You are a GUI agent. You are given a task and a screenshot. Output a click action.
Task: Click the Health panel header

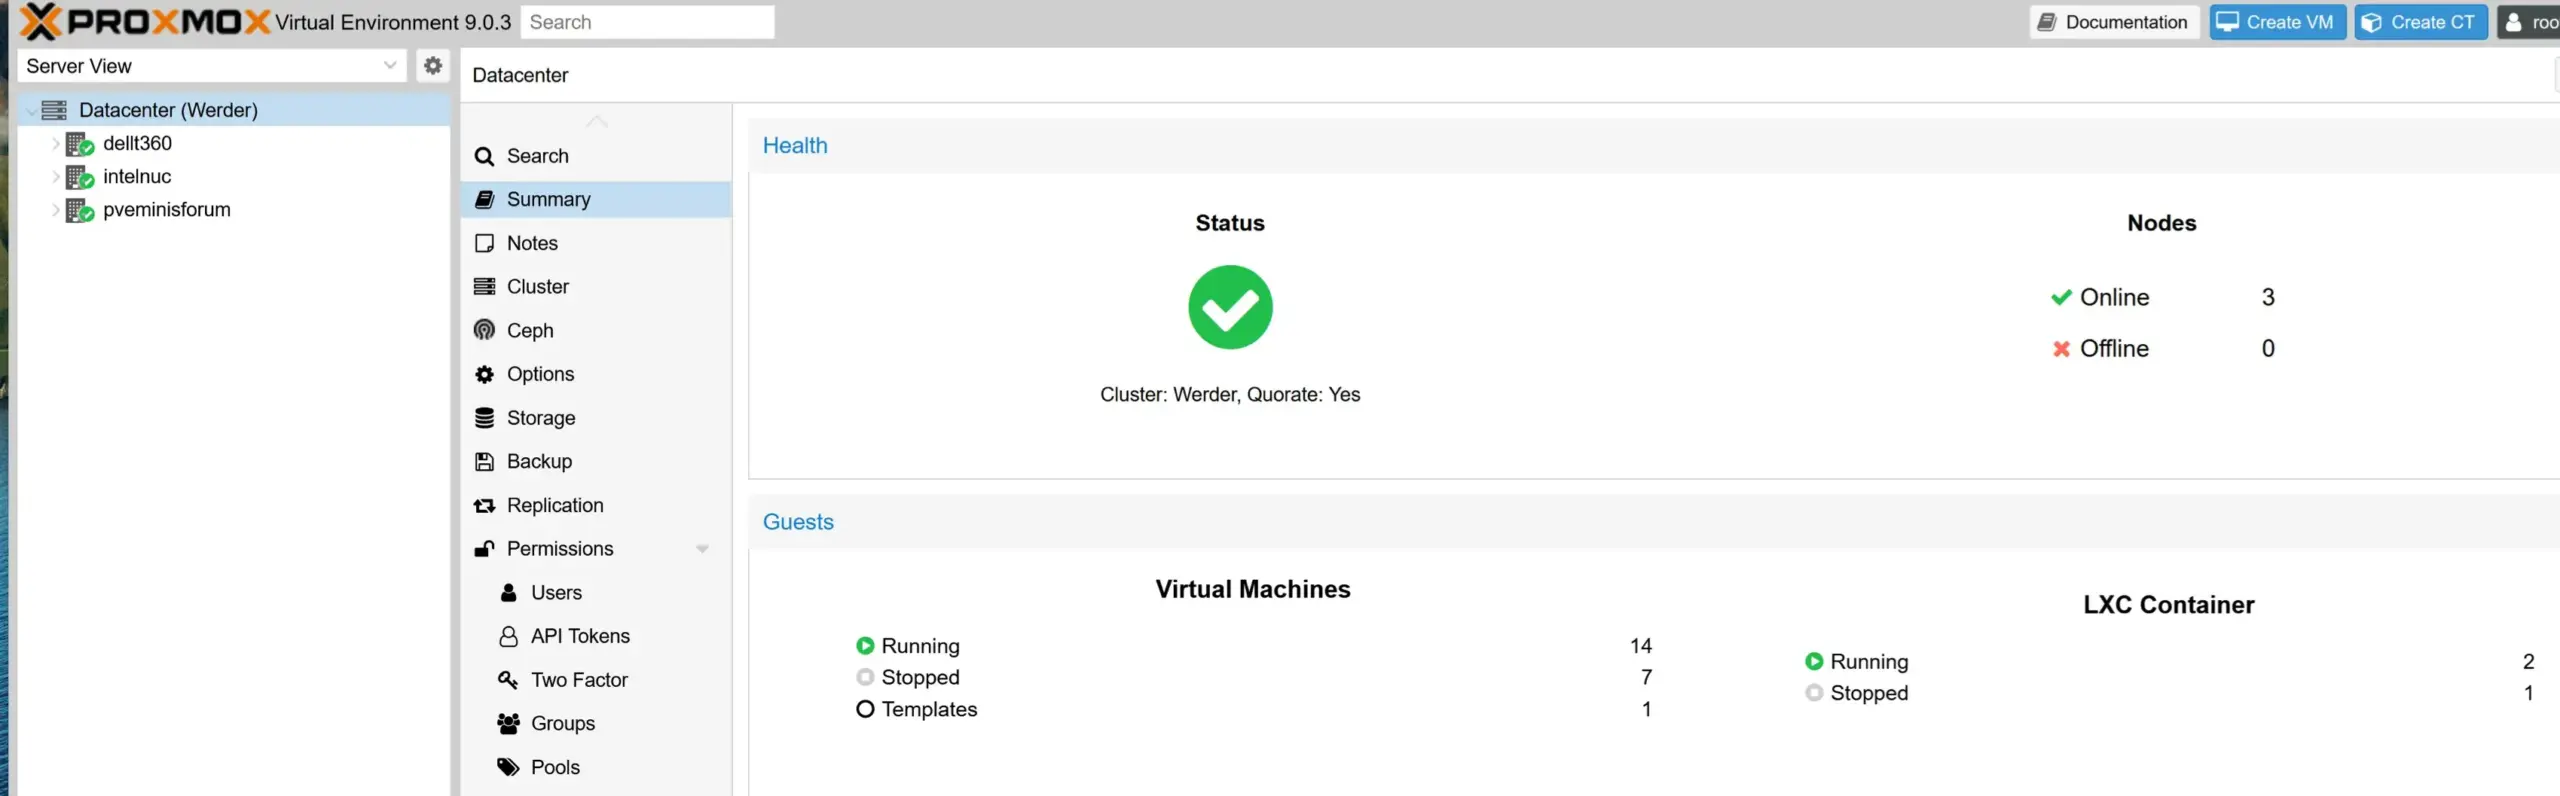coord(1654,145)
